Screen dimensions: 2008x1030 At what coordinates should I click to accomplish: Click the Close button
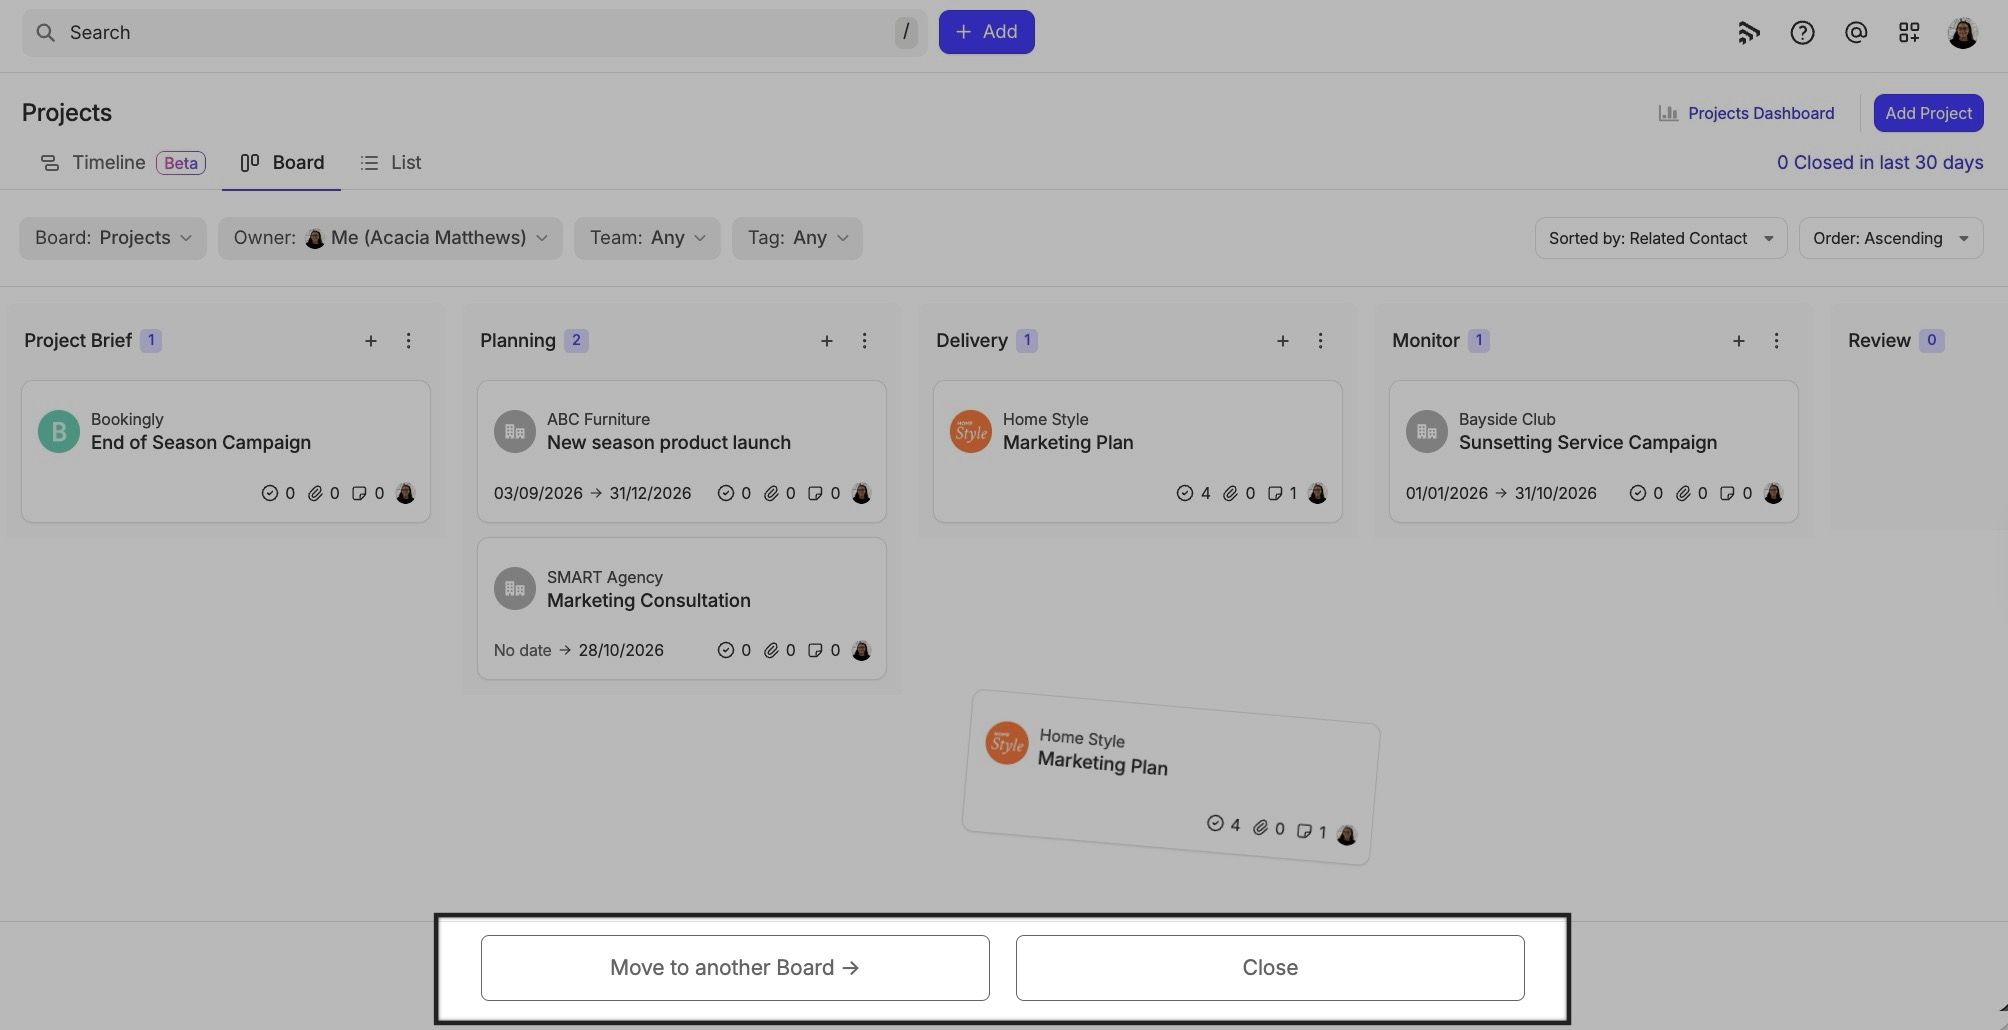(x=1270, y=968)
